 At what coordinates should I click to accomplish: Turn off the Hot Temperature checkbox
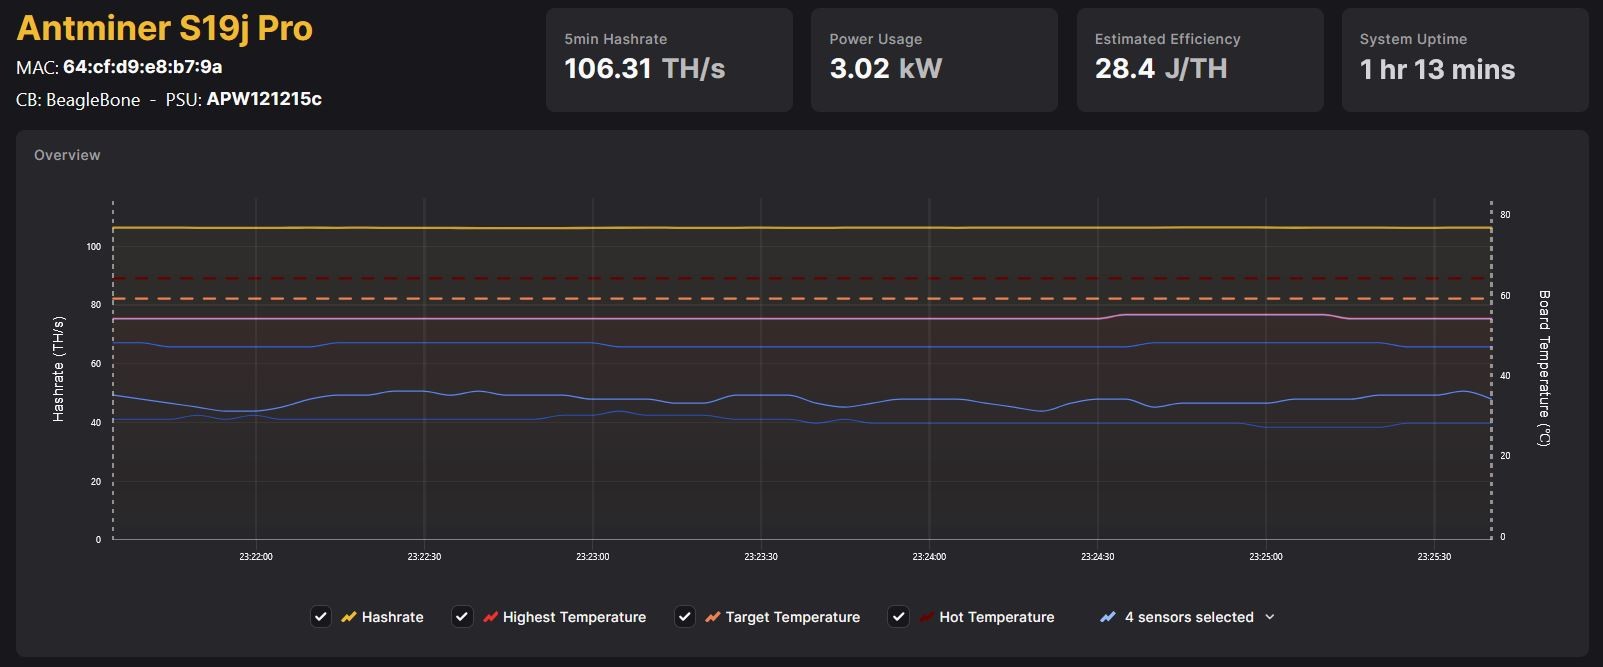pyautogui.click(x=898, y=617)
